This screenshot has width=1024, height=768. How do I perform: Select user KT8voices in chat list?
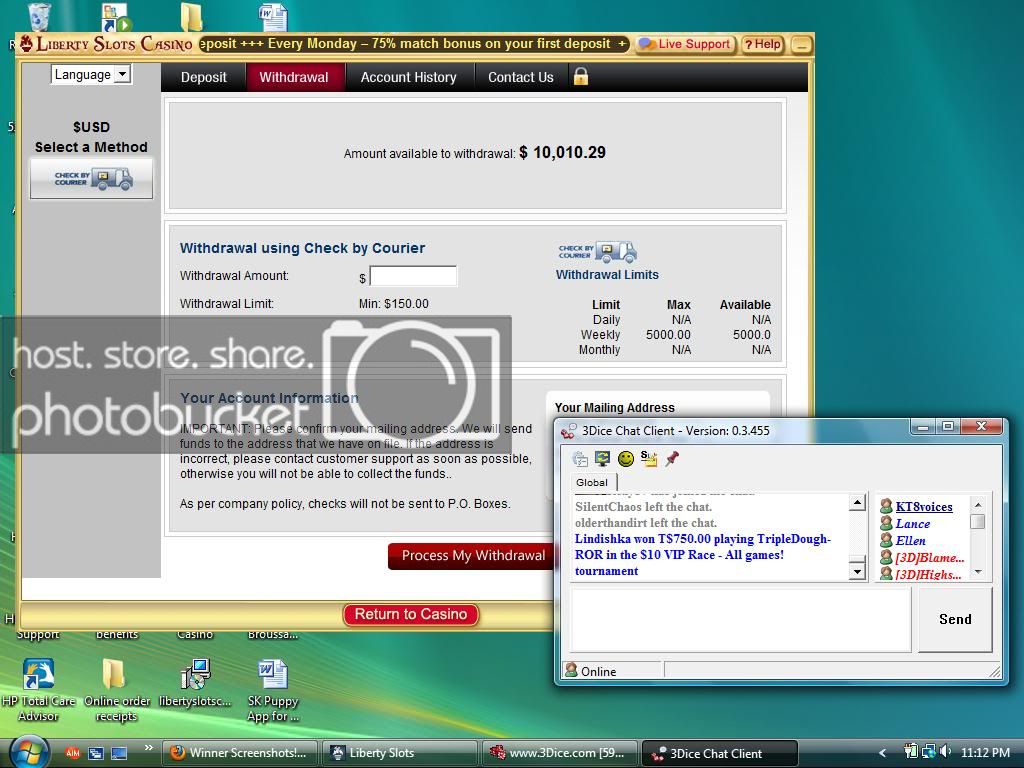(923, 507)
